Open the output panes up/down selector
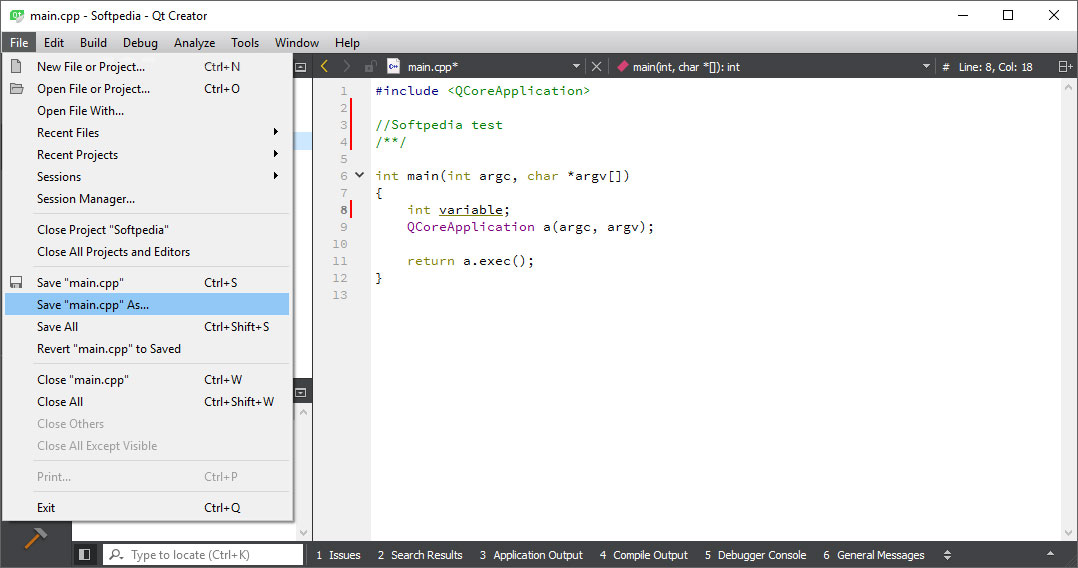 [x=948, y=555]
